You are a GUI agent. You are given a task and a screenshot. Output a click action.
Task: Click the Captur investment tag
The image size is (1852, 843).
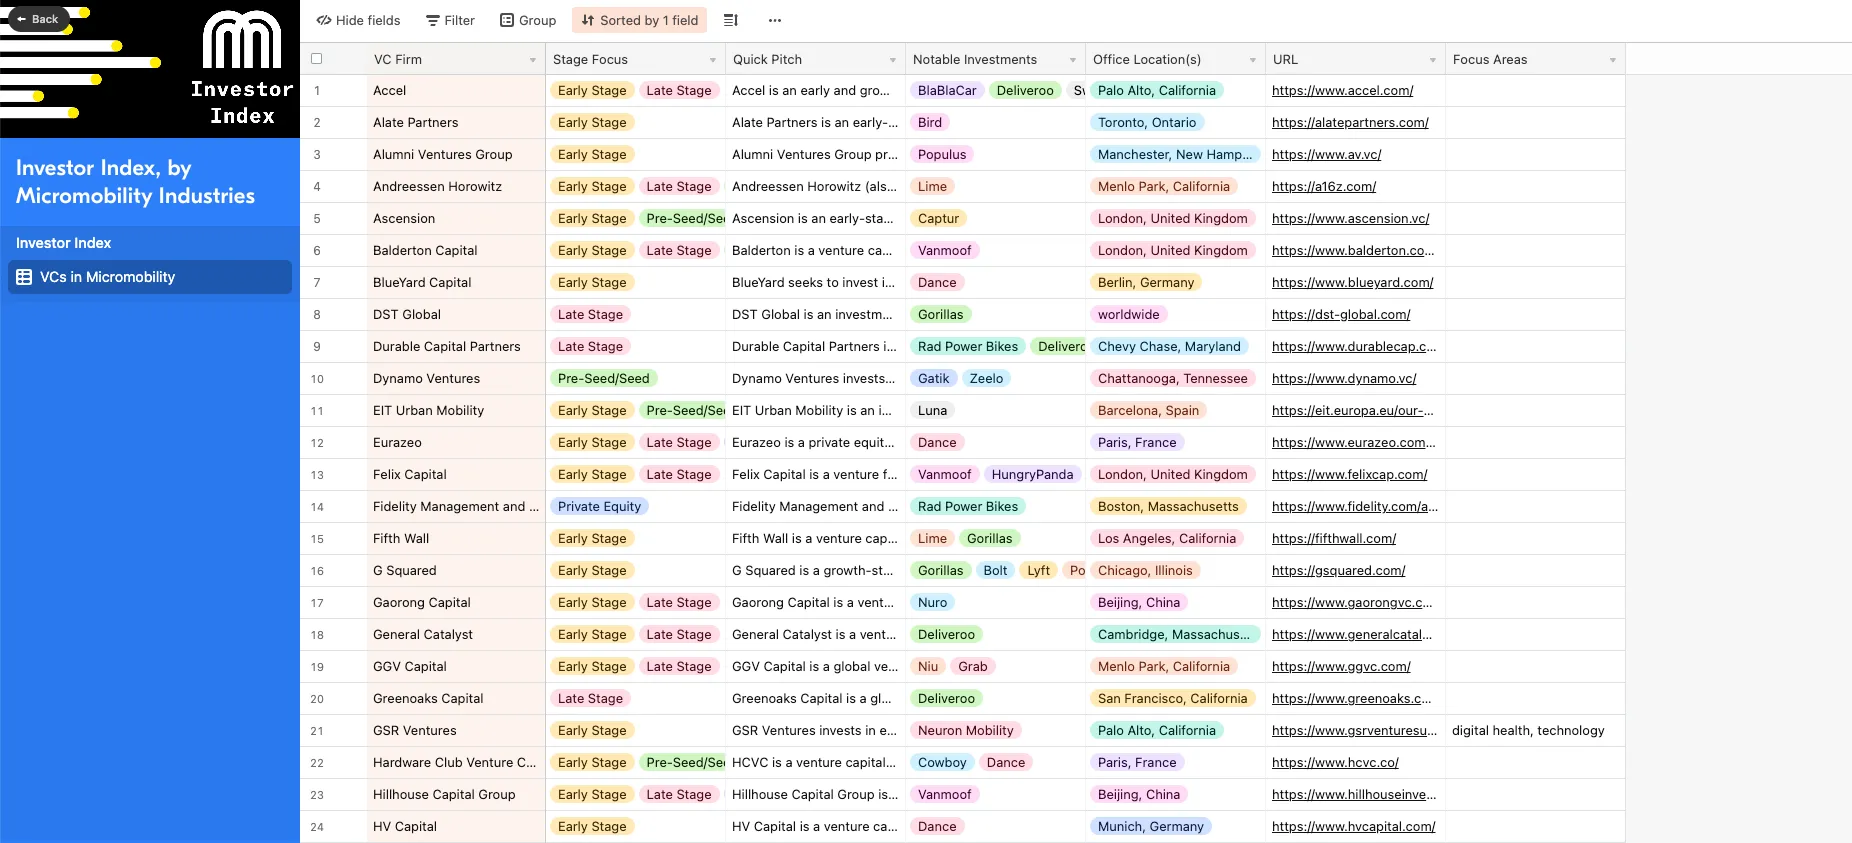tap(938, 218)
